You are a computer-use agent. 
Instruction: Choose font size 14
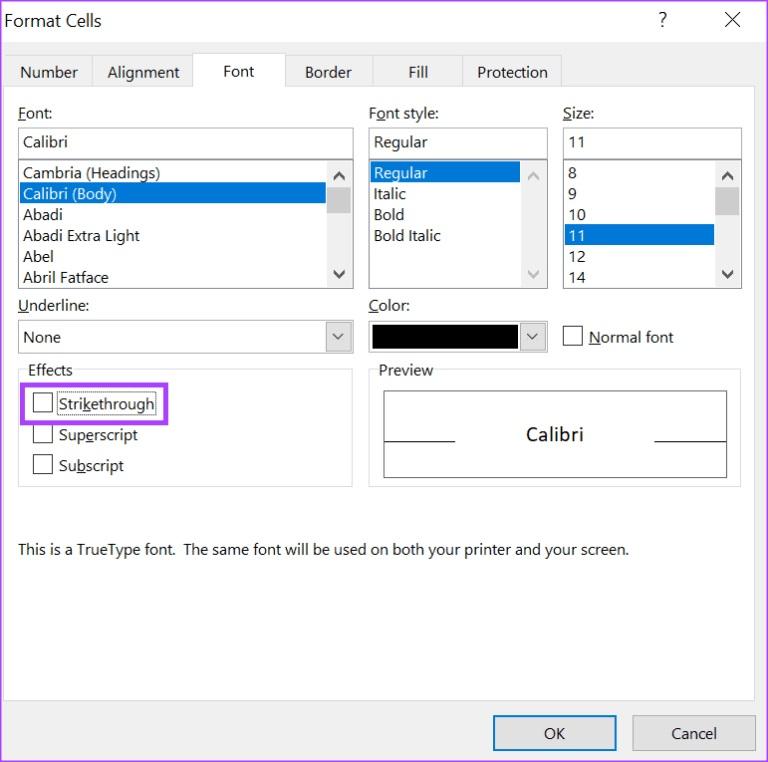pos(639,277)
